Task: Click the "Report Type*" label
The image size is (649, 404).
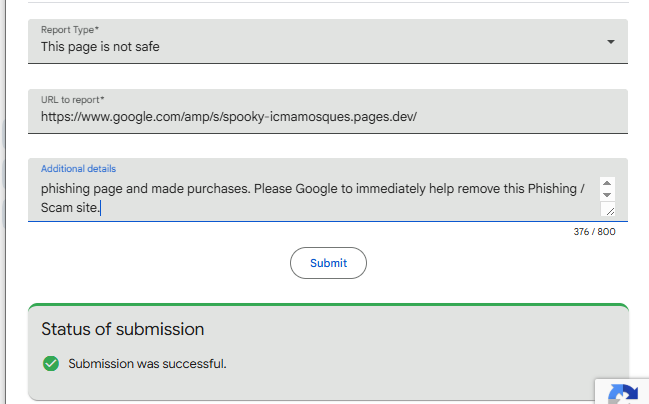Action: click(69, 30)
